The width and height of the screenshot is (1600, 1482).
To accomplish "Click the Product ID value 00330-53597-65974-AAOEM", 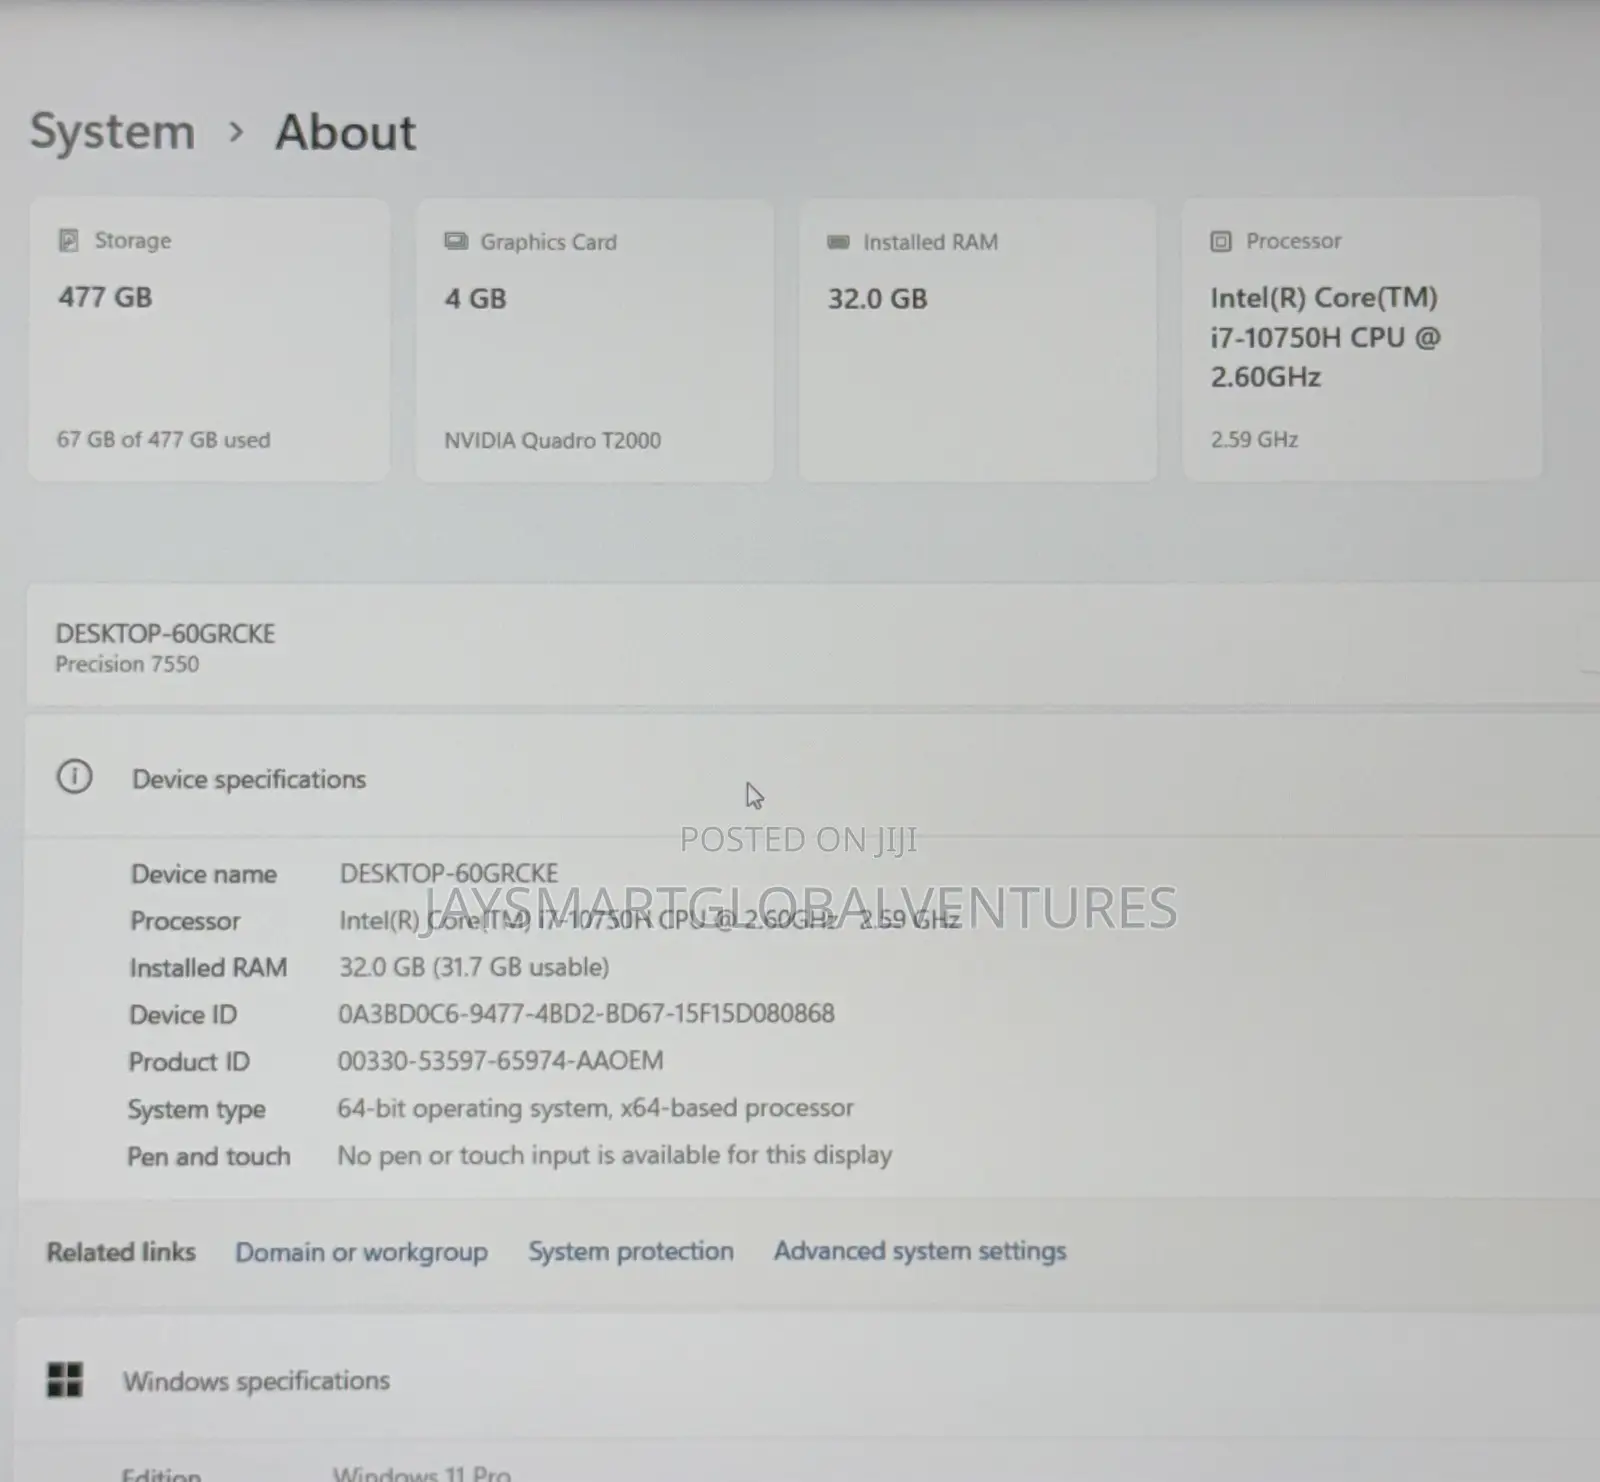I will tap(500, 1061).
